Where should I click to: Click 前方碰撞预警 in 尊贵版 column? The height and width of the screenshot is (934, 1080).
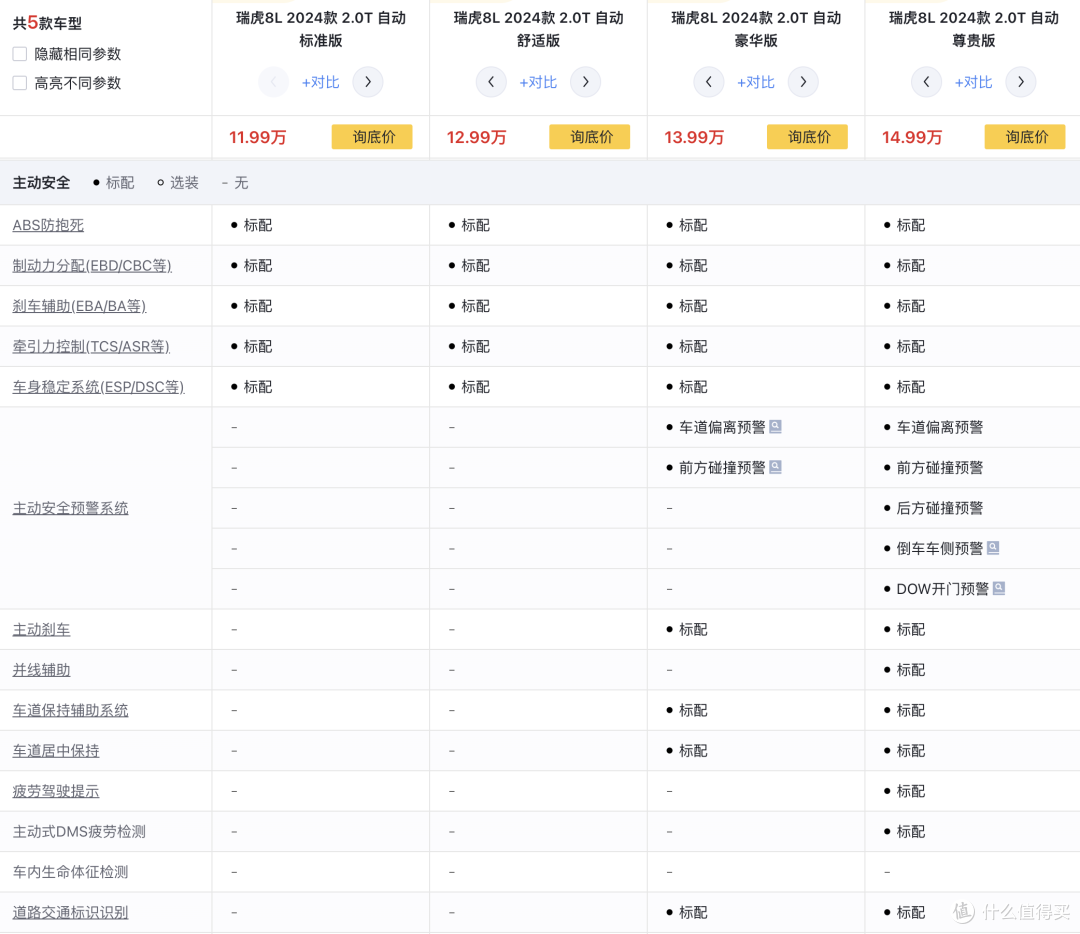(939, 468)
